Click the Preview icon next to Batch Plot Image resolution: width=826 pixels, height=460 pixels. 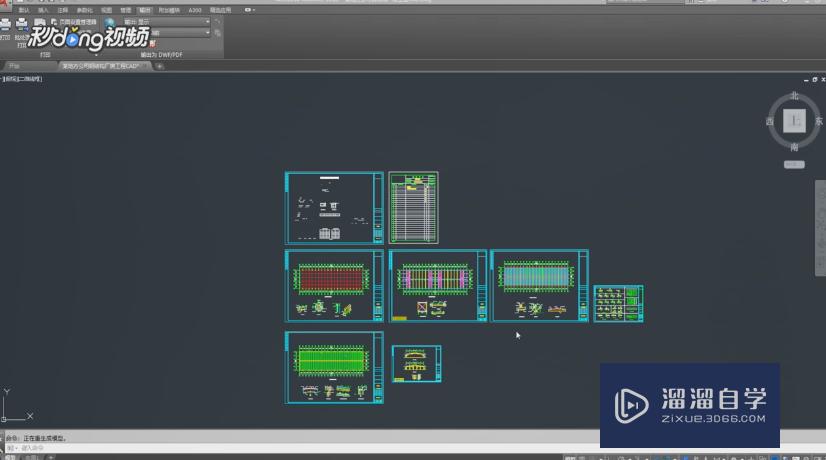(40, 24)
